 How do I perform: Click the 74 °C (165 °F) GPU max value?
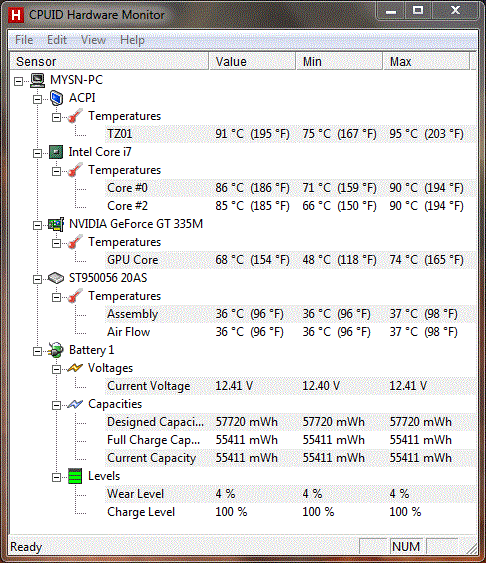click(x=426, y=260)
